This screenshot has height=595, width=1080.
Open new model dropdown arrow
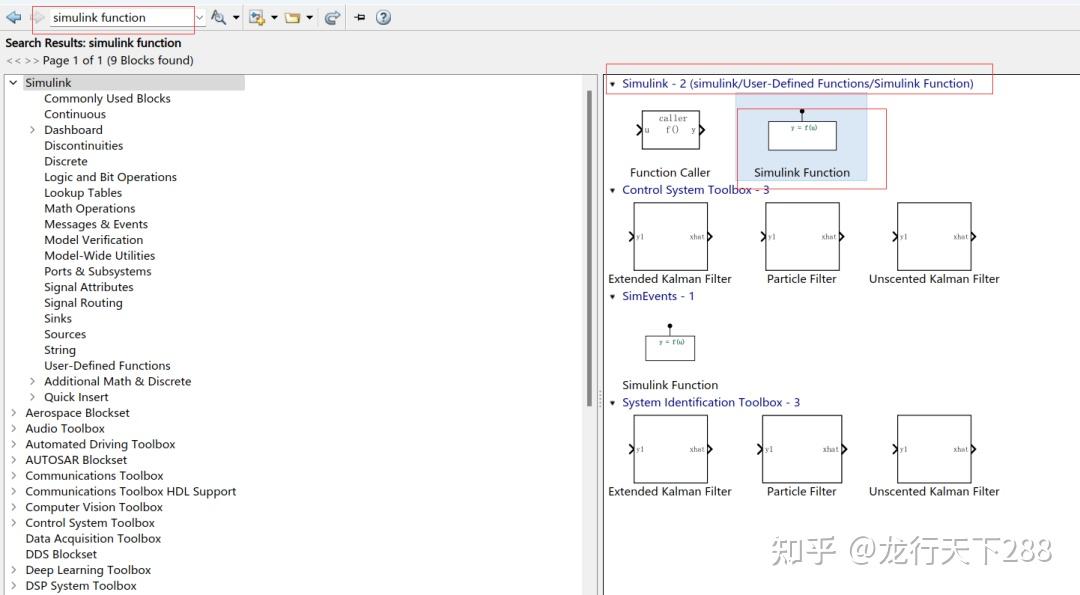(x=274, y=17)
